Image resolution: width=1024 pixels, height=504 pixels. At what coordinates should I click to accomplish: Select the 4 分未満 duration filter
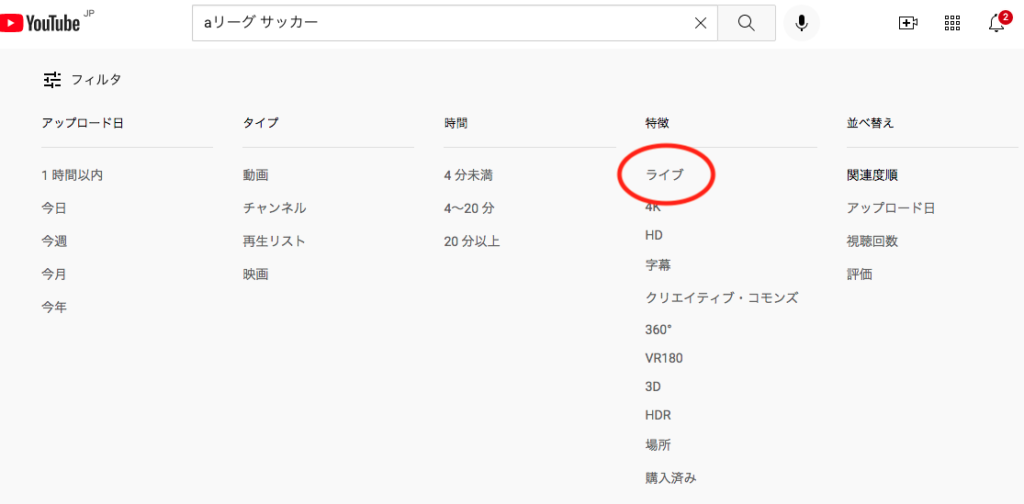click(x=468, y=175)
